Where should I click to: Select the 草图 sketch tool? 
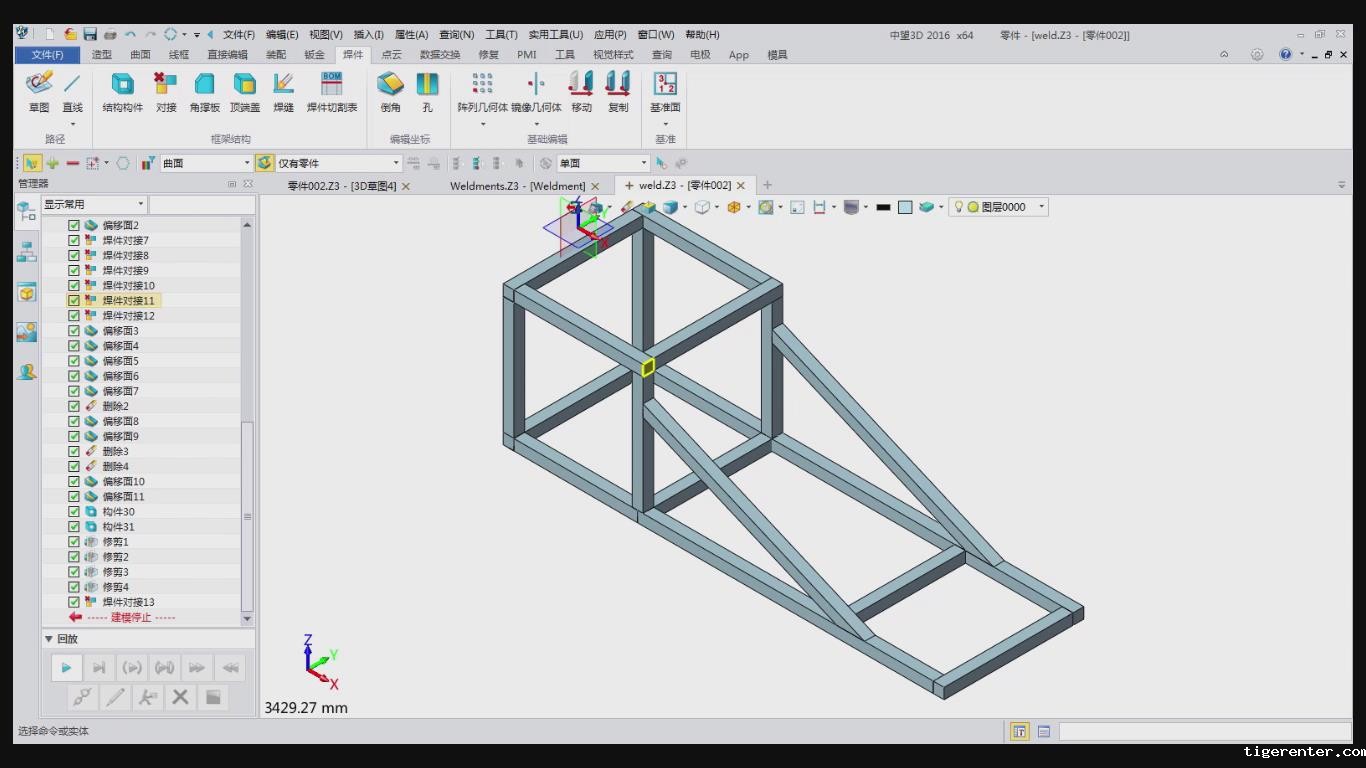tap(39, 91)
